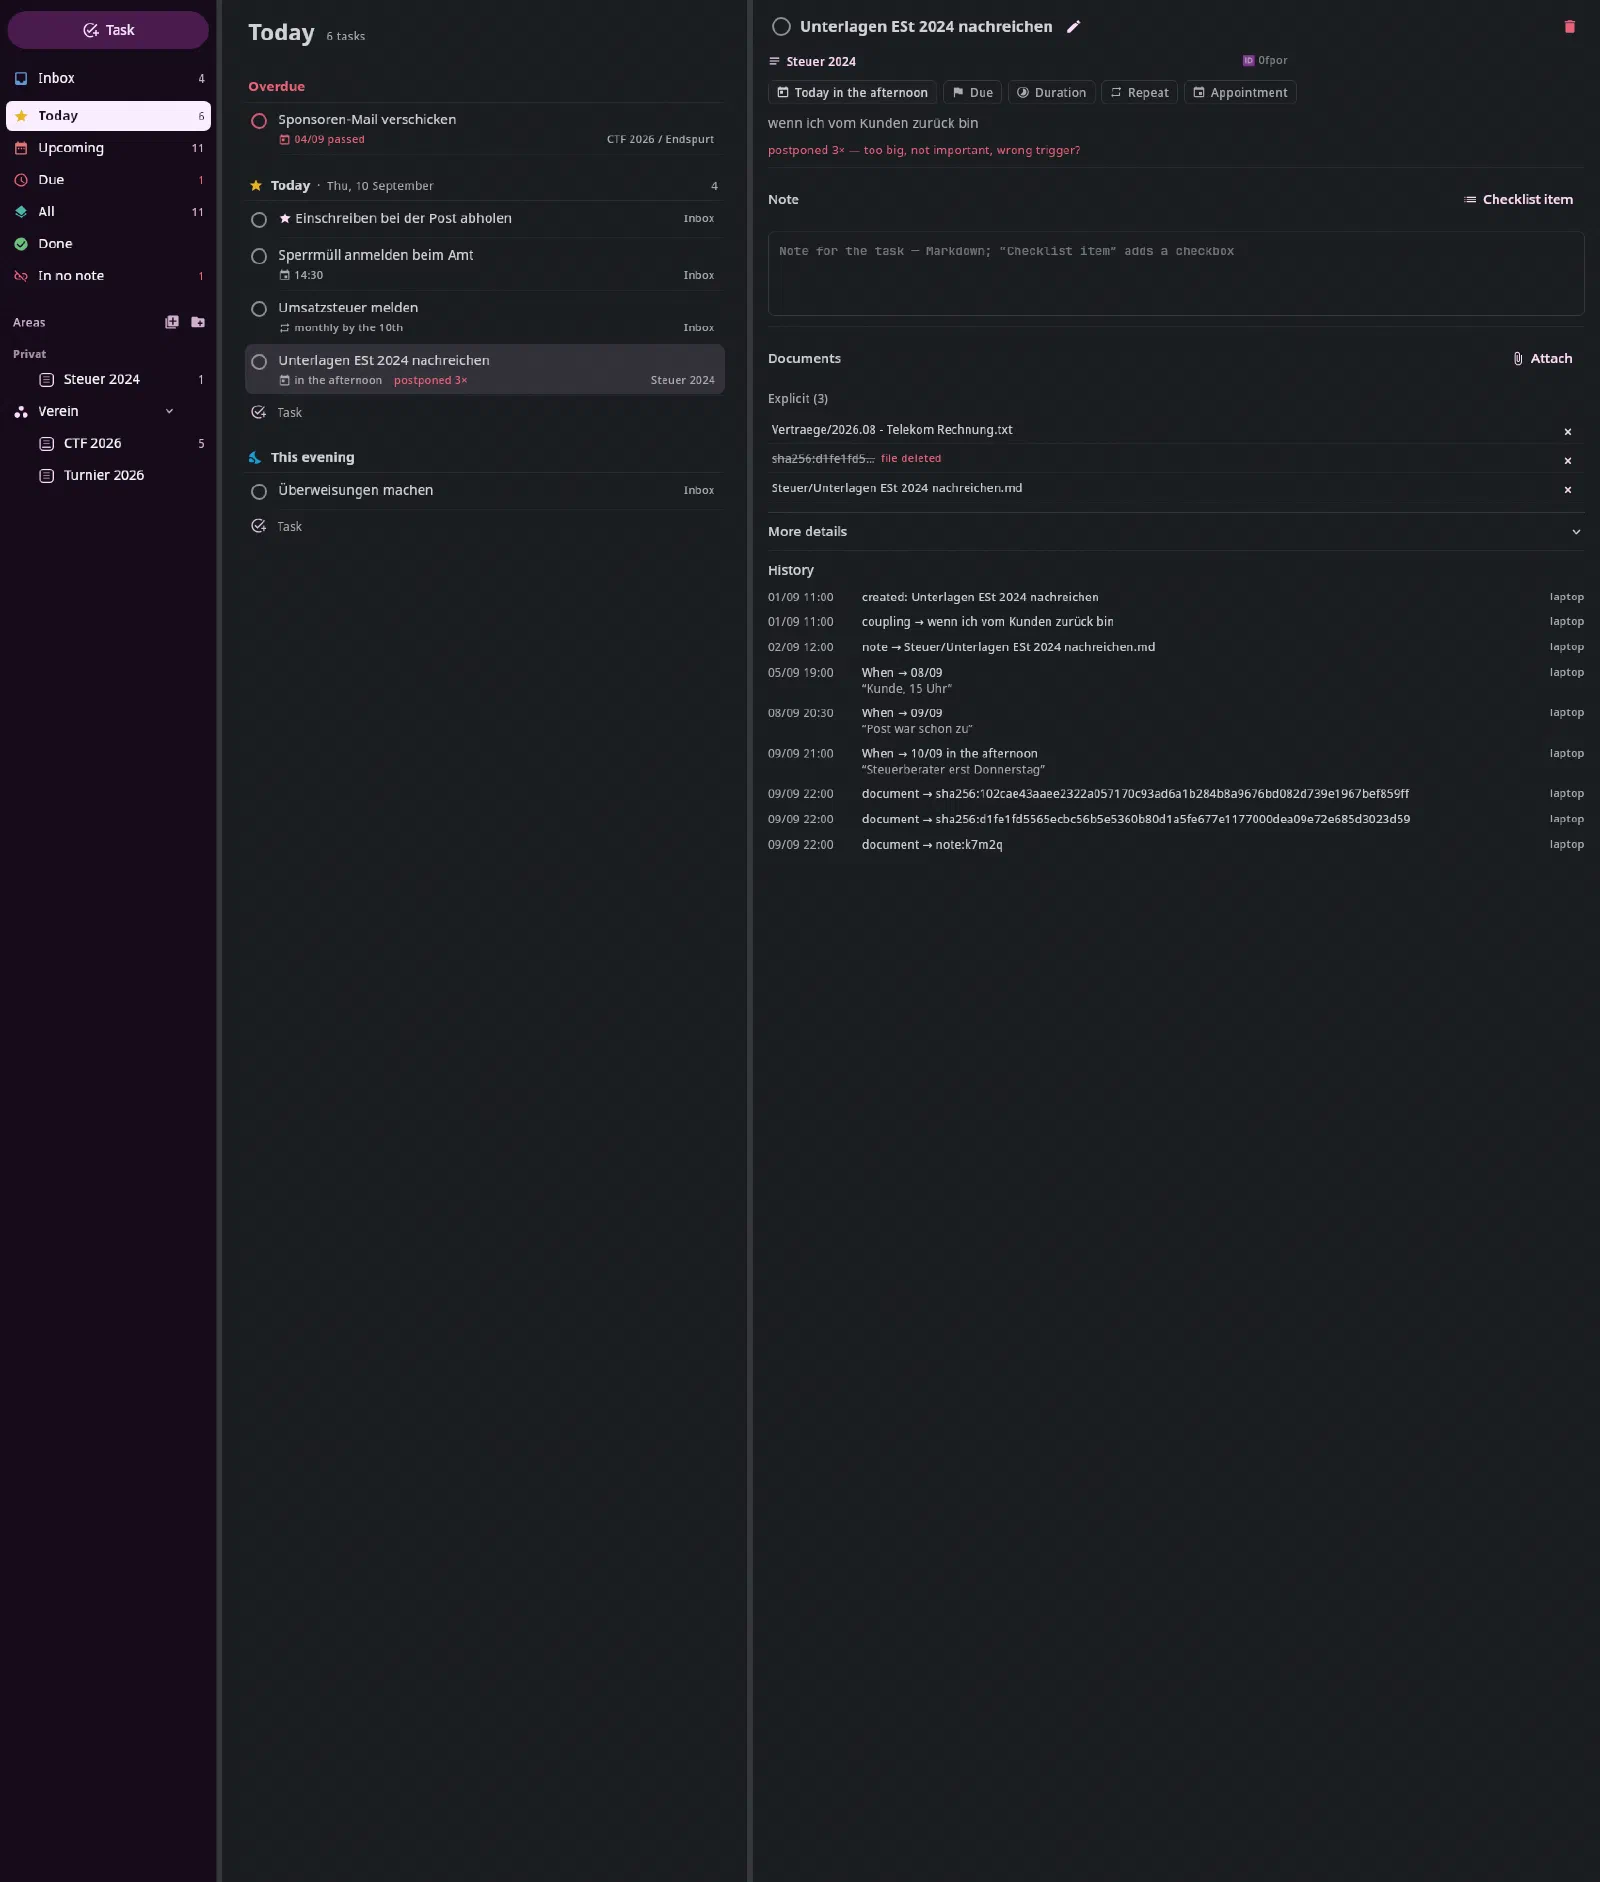Remove the deleted sha256 file entry

1567,461
